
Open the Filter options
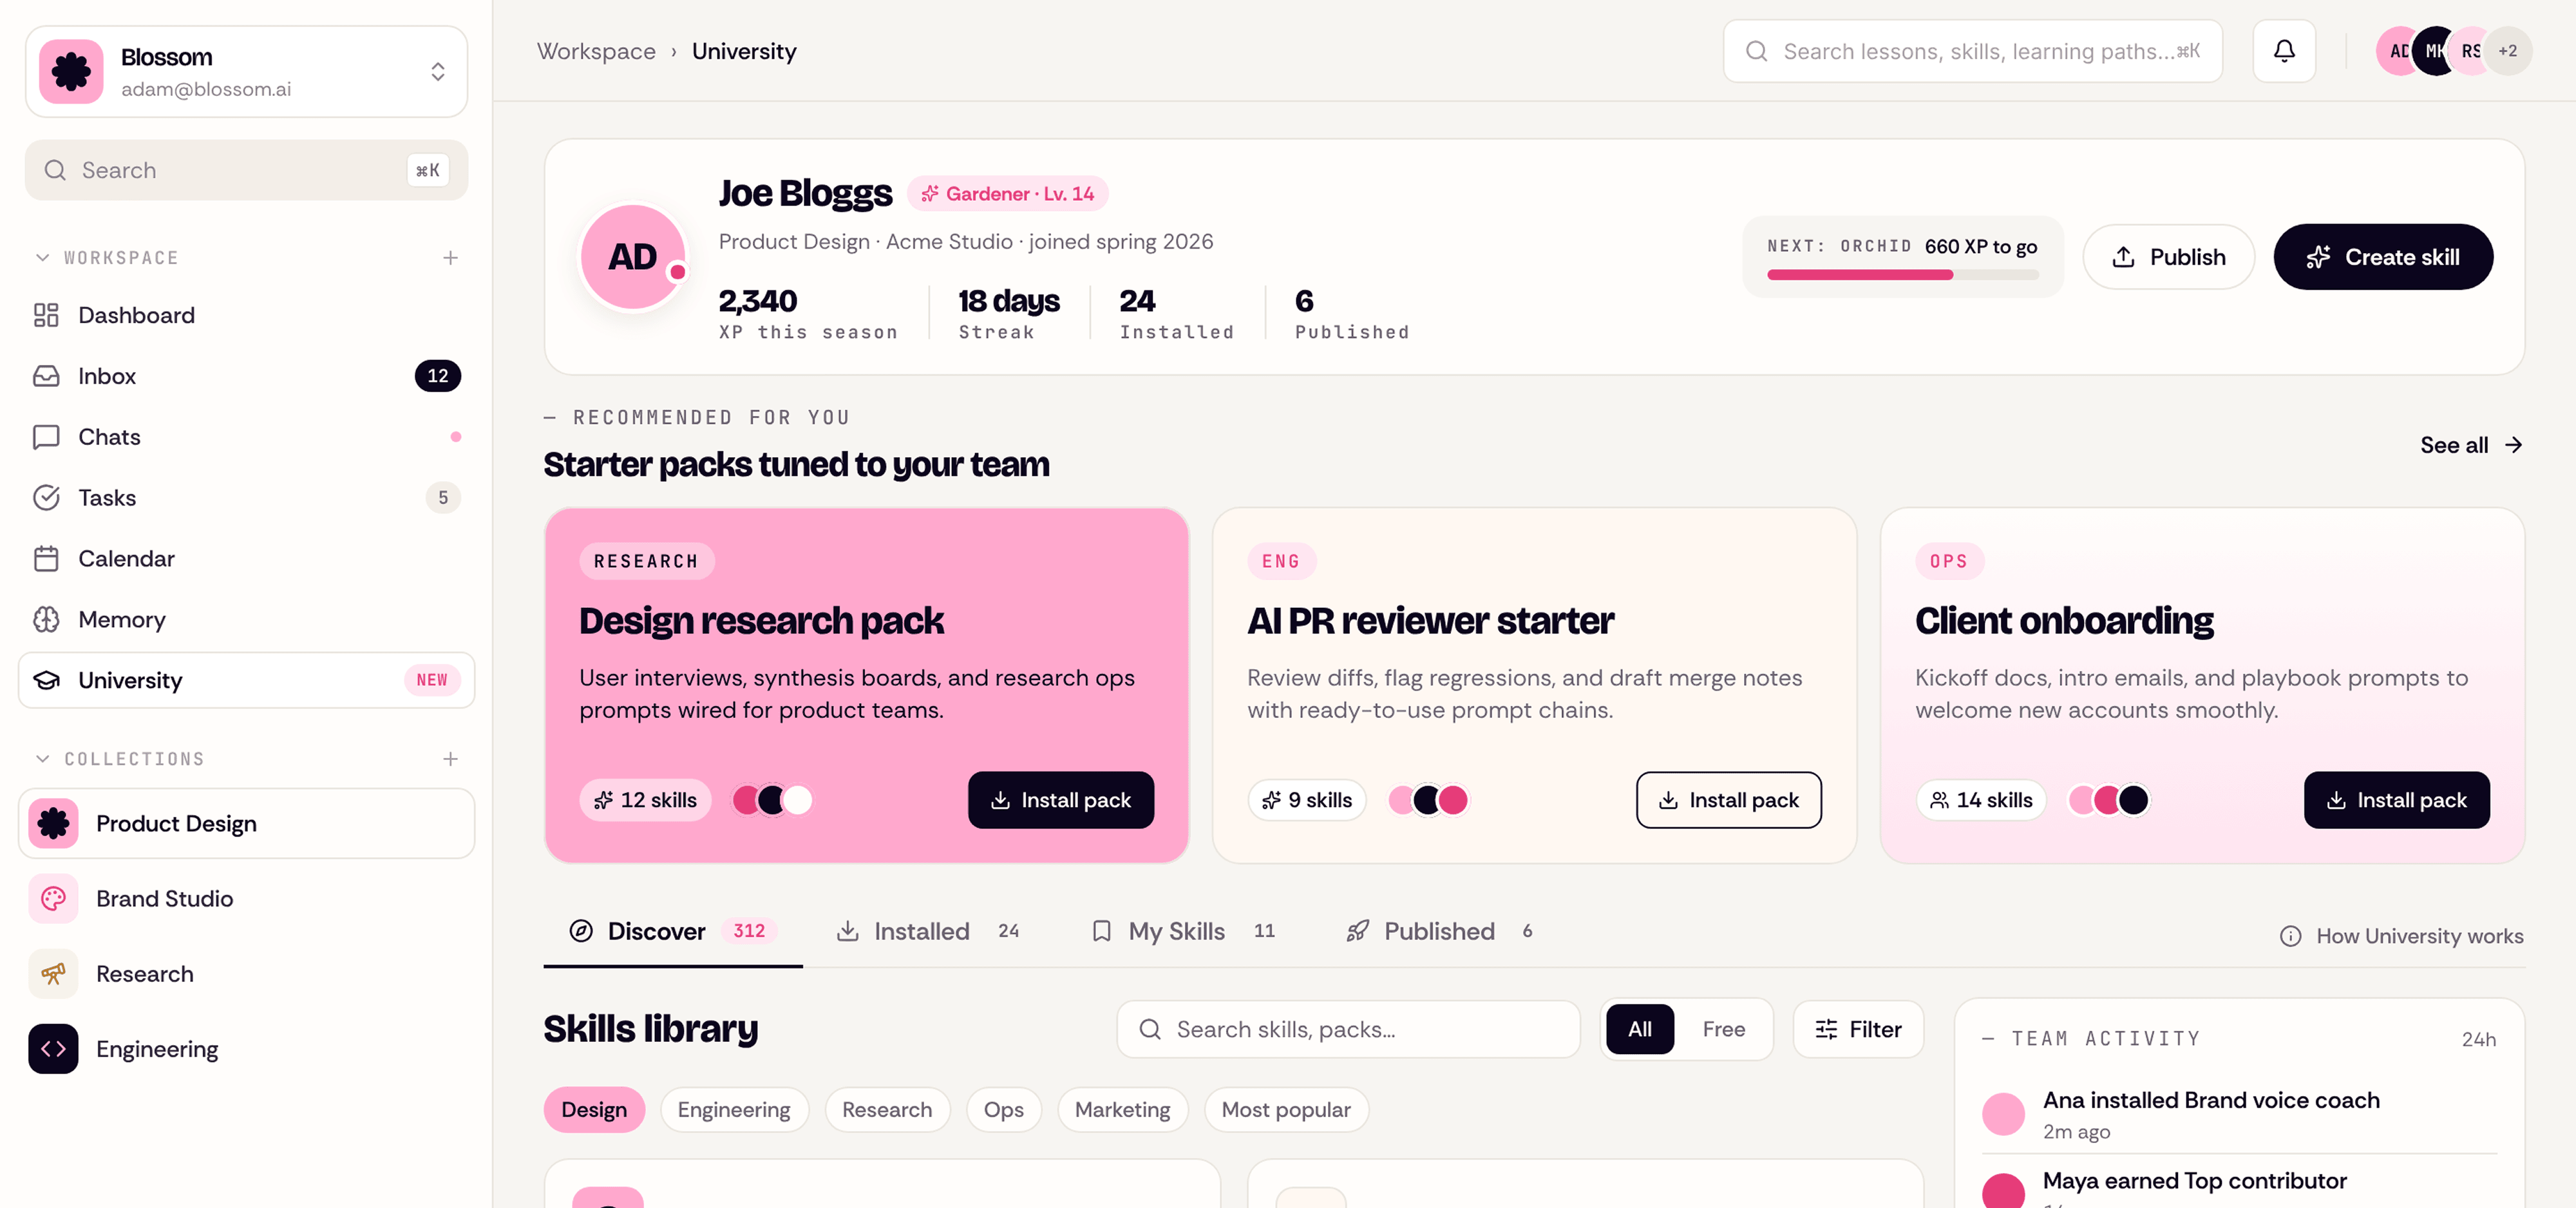[x=1858, y=1030]
